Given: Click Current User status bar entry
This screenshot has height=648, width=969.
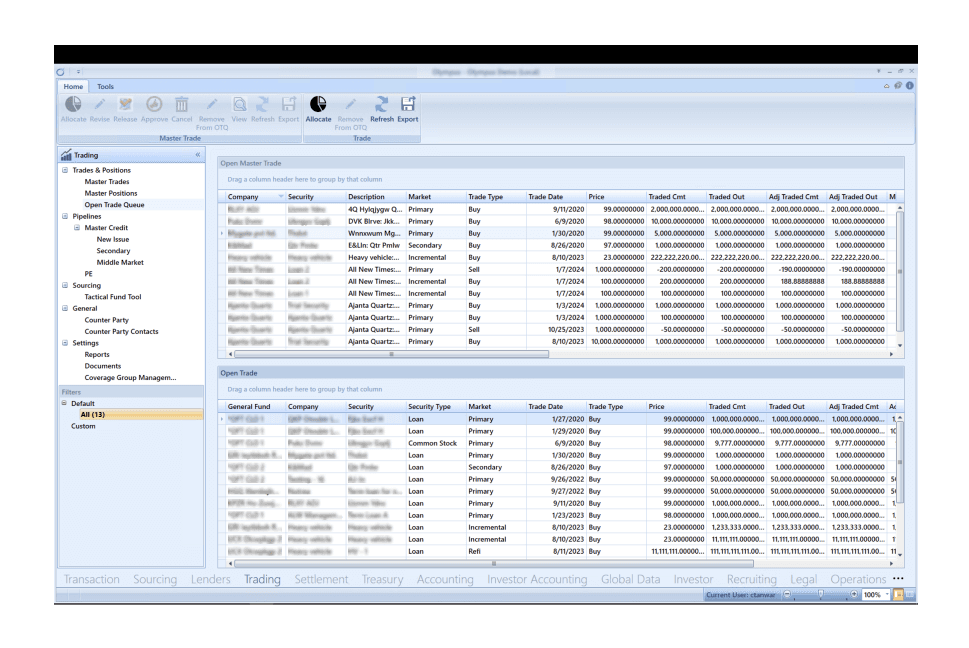Looking at the screenshot, I should [740, 594].
